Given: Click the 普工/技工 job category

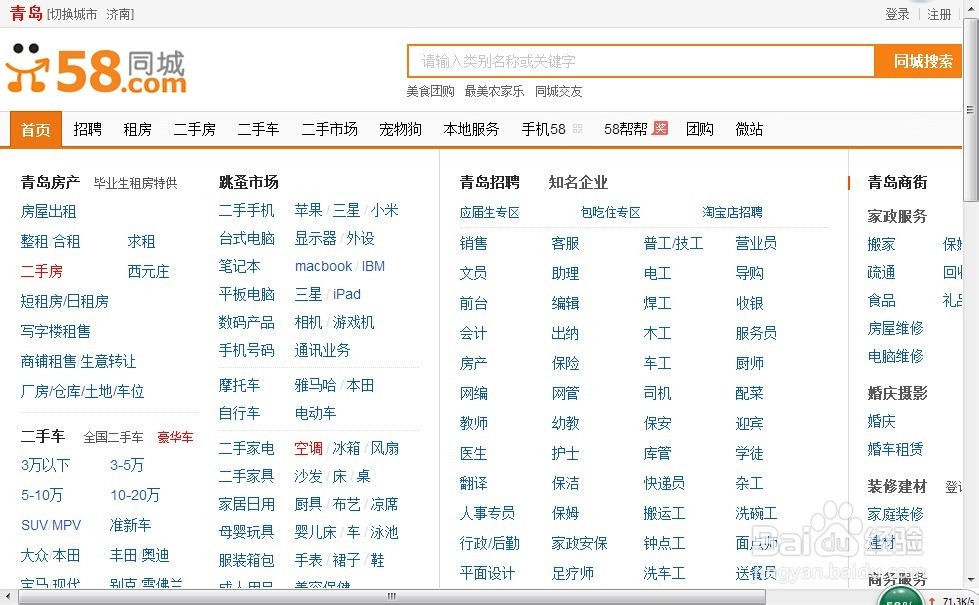Looking at the screenshot, I should pos(673,243).
